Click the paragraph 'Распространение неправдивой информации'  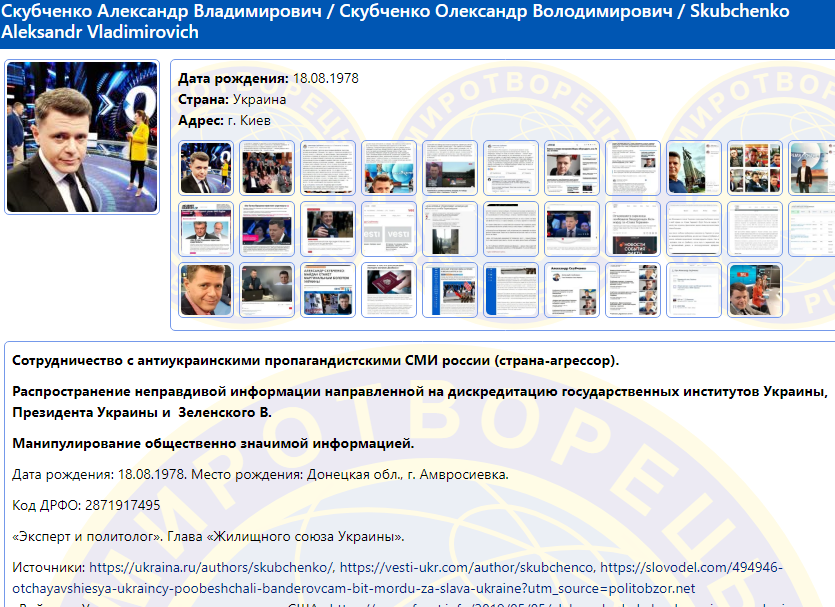[420, 402]
